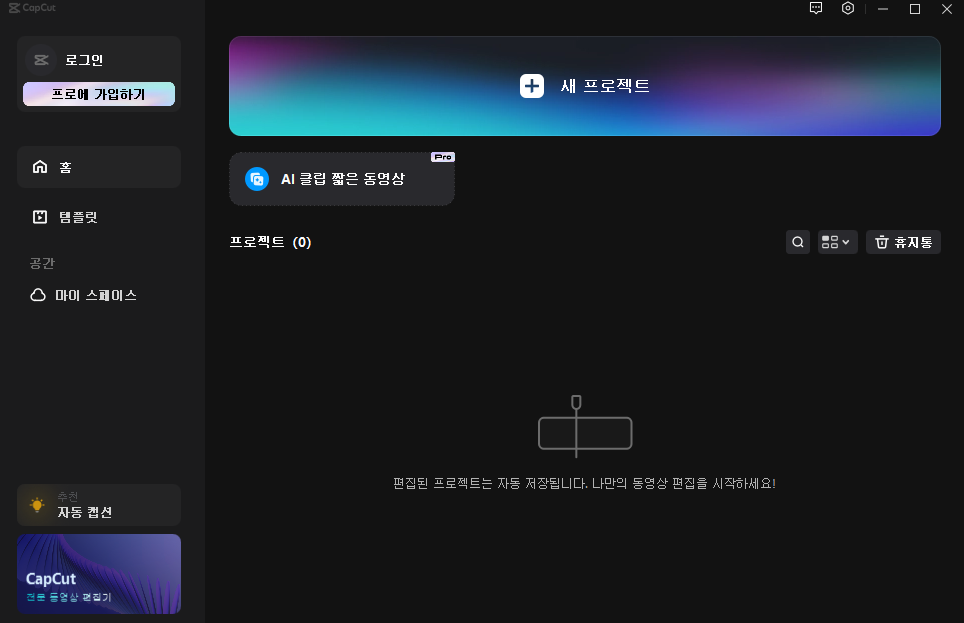Click the 공간 section label

click(42, 263)
